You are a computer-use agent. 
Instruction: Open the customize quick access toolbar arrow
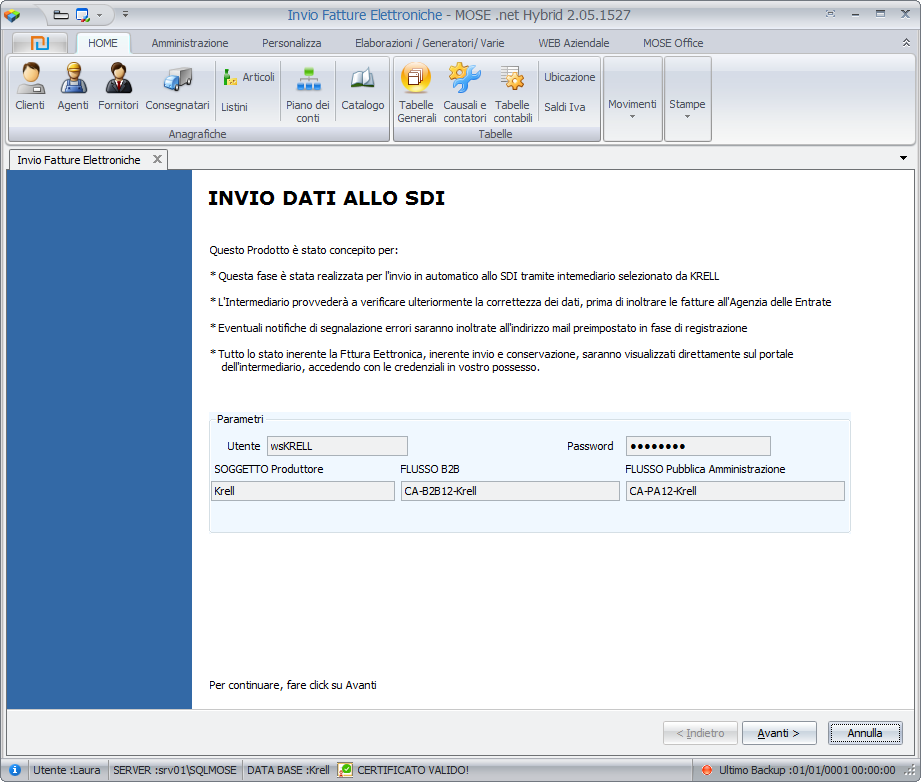125,14
